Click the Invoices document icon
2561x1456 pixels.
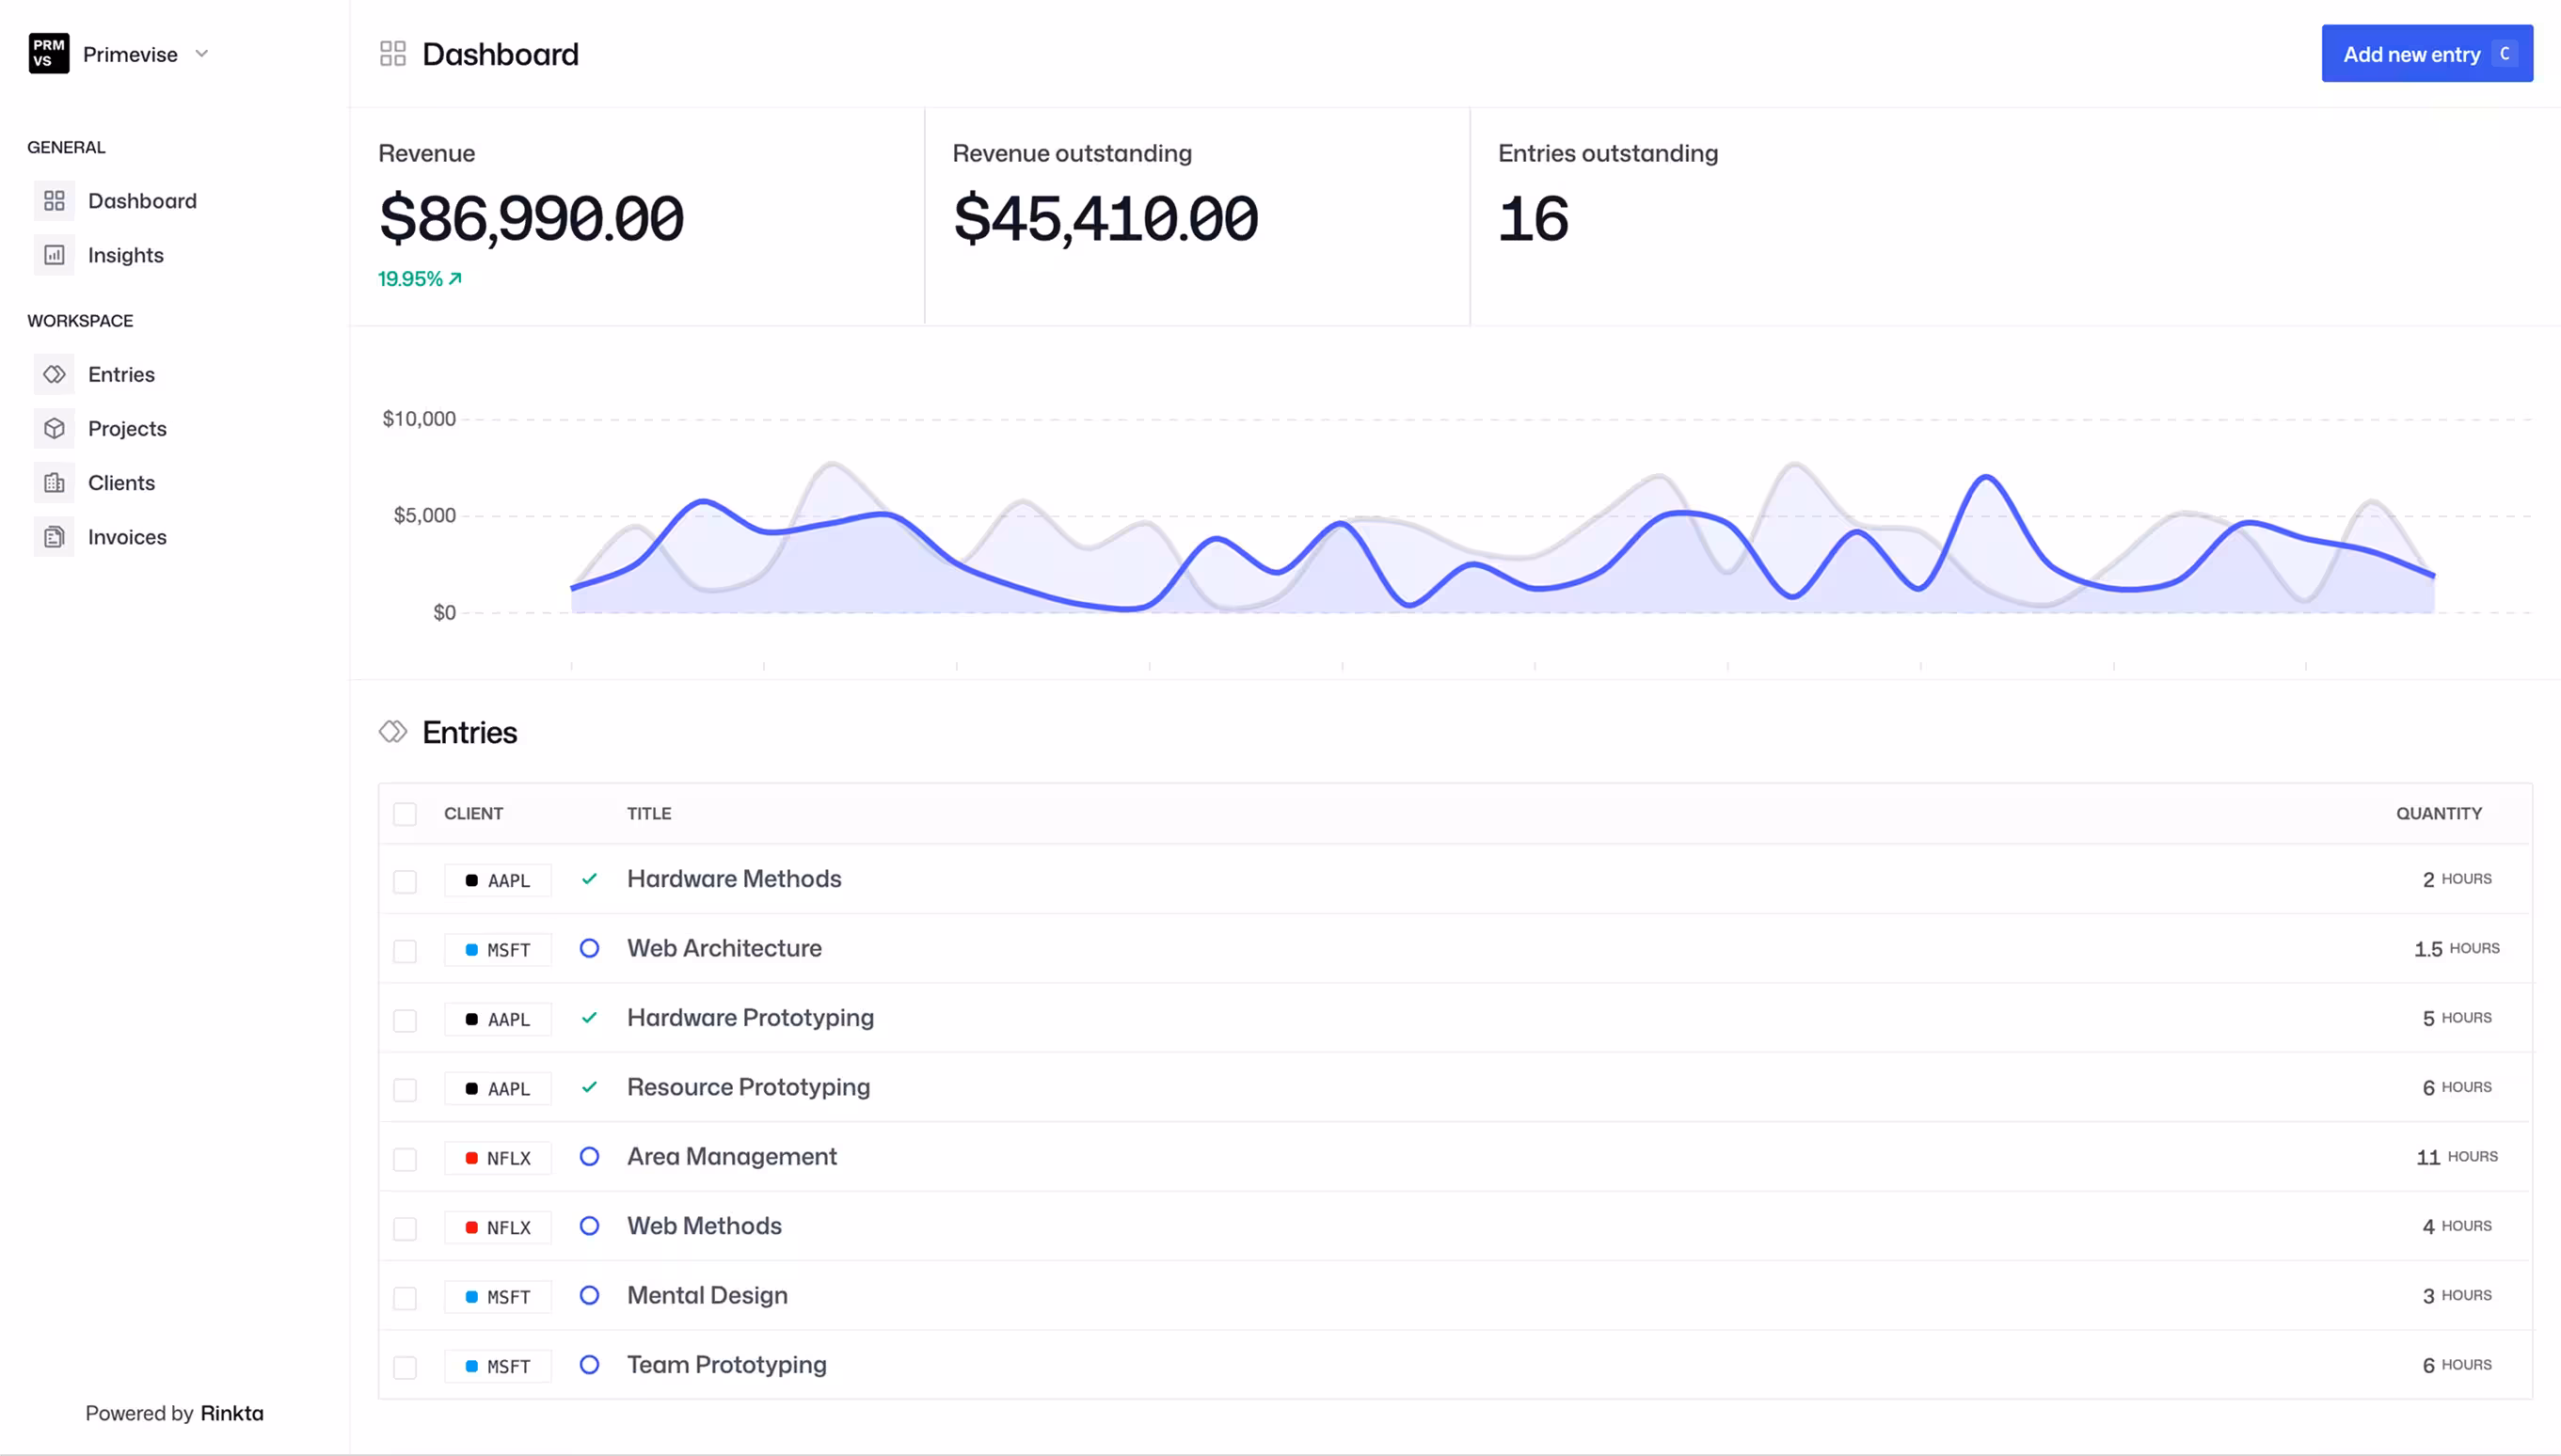54,537
